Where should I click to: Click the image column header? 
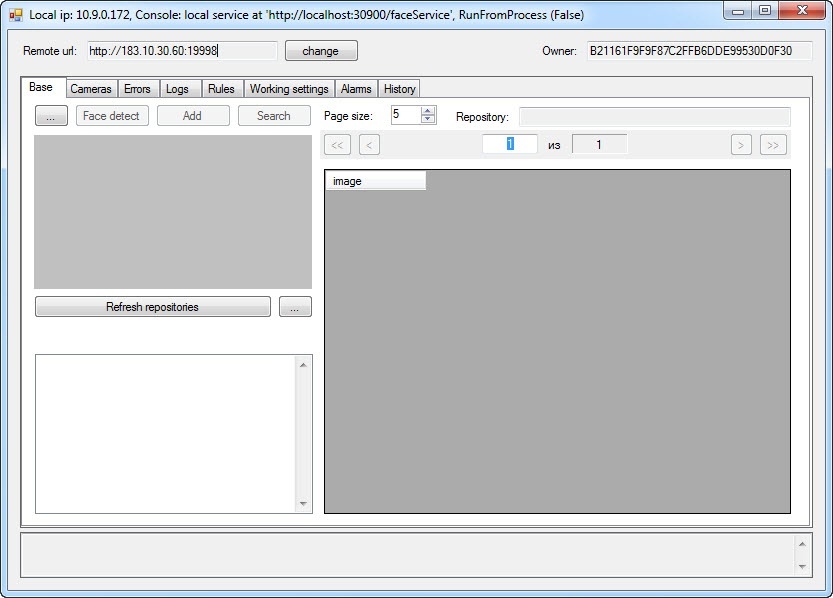[x=376, y=181]
